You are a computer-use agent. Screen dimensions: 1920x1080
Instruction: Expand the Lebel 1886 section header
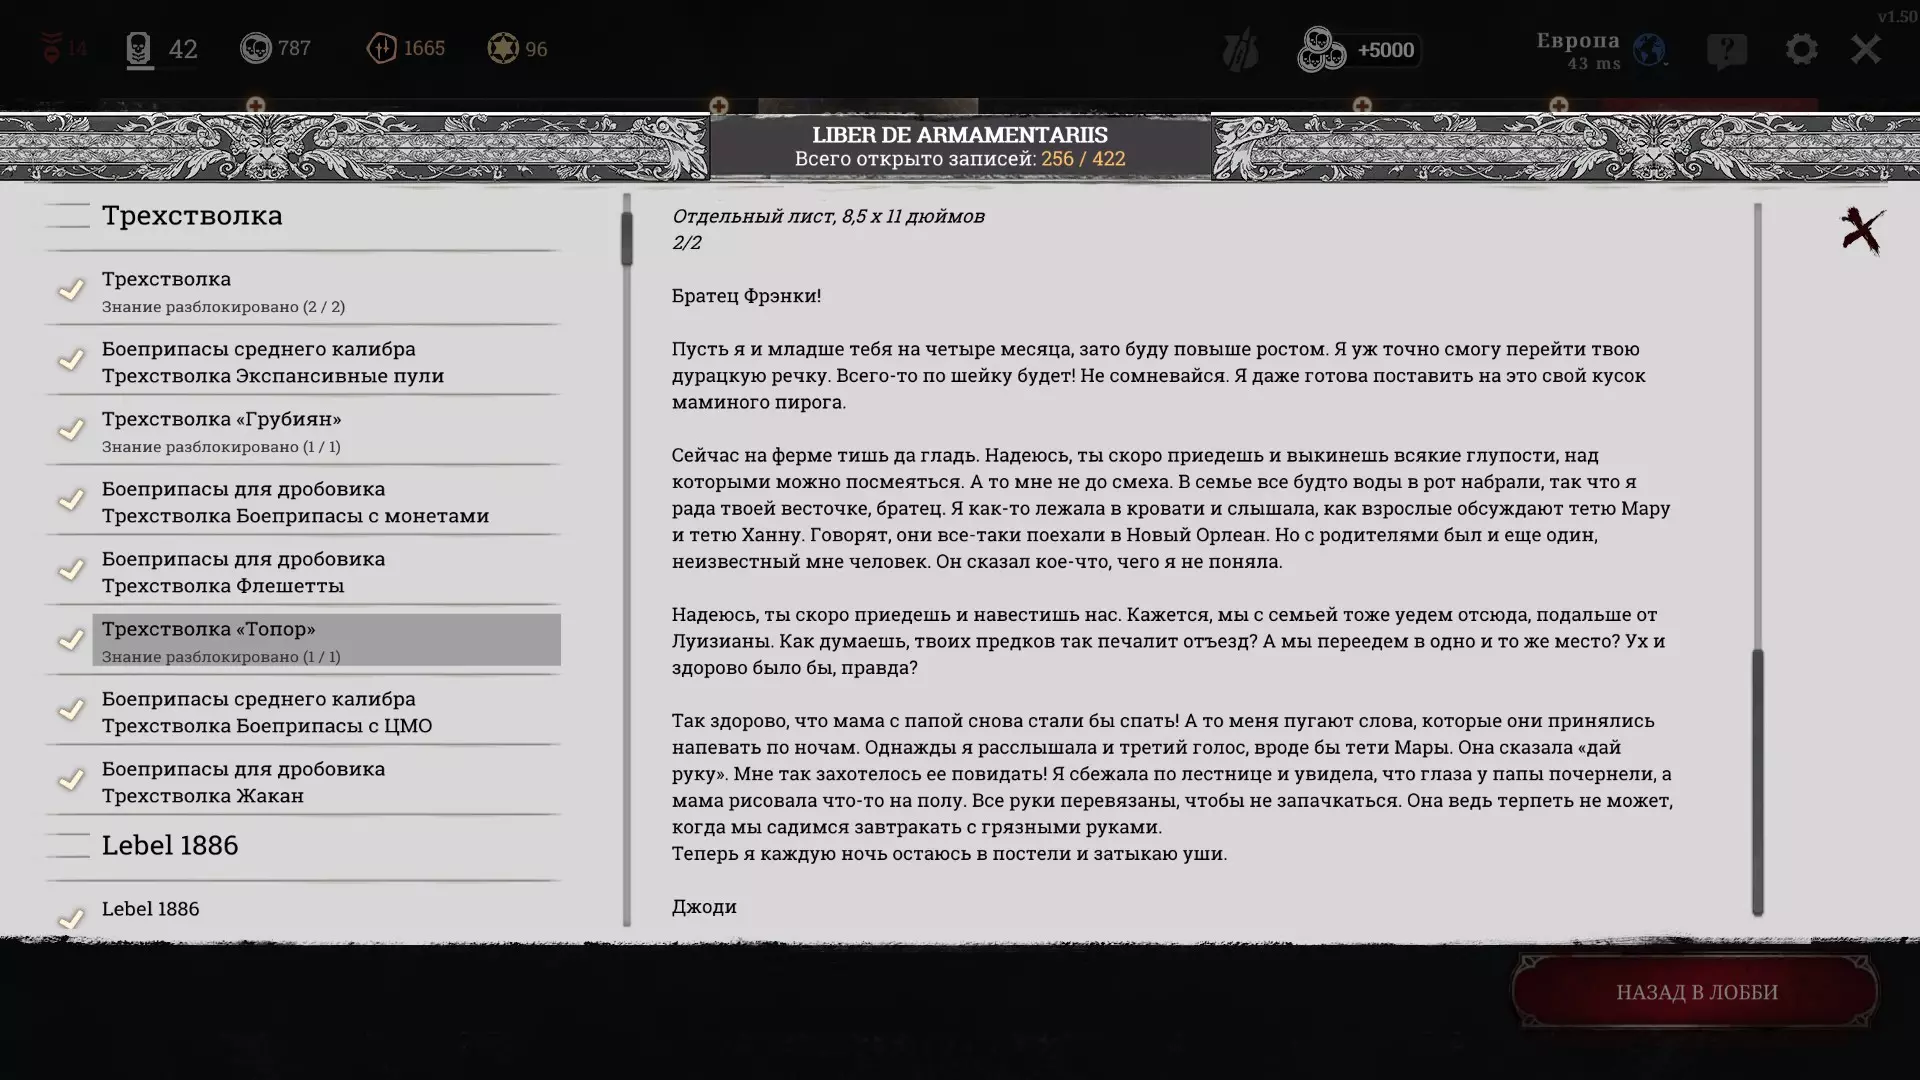pyautogui.click(x=170, y=846)
